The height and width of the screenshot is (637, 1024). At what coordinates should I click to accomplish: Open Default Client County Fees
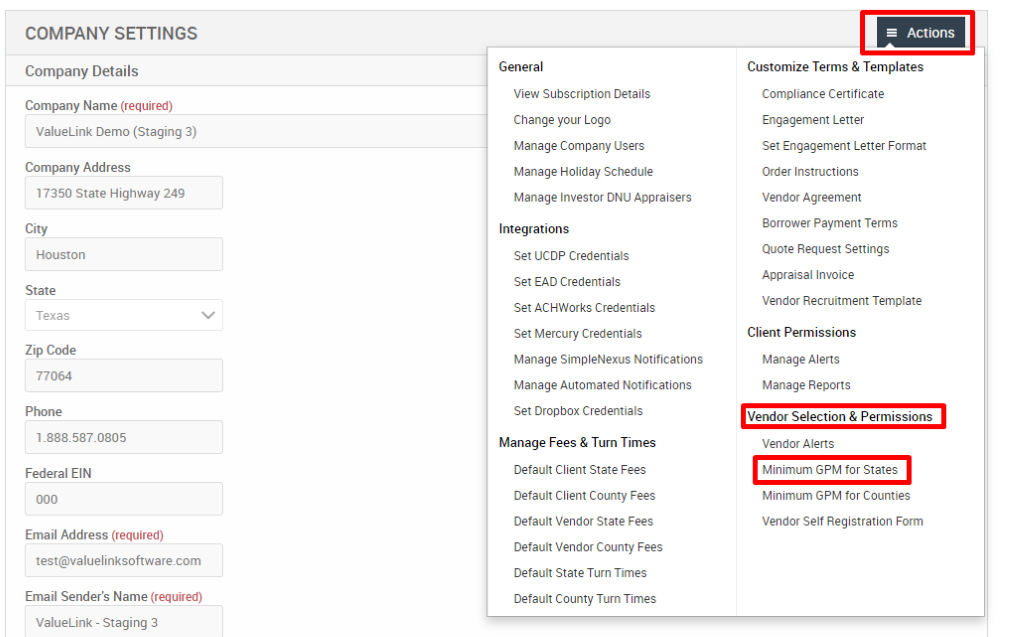coord(584,496)
